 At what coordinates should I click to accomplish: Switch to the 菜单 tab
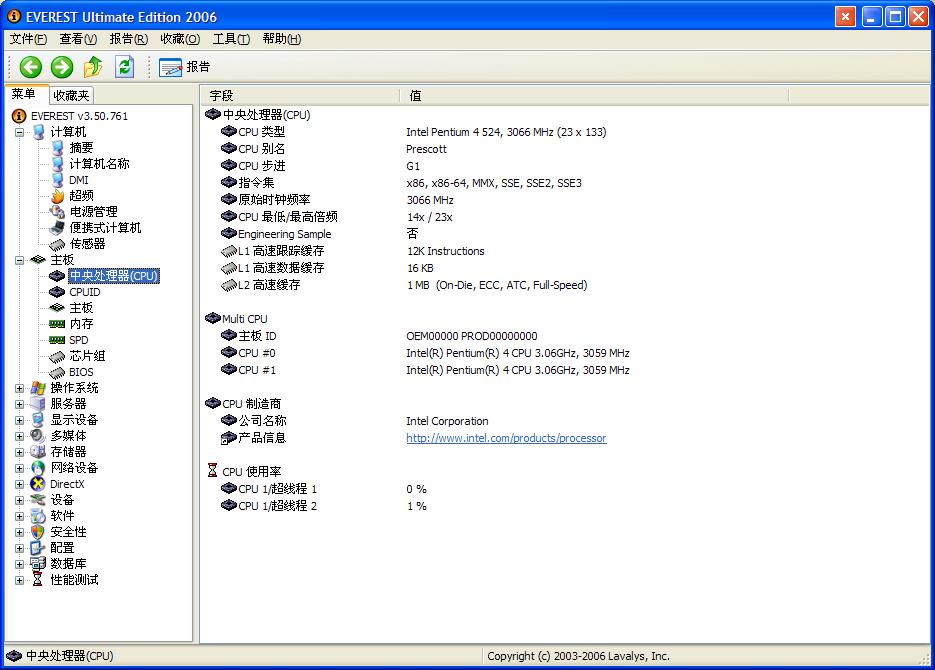click(x=24, y=94)
